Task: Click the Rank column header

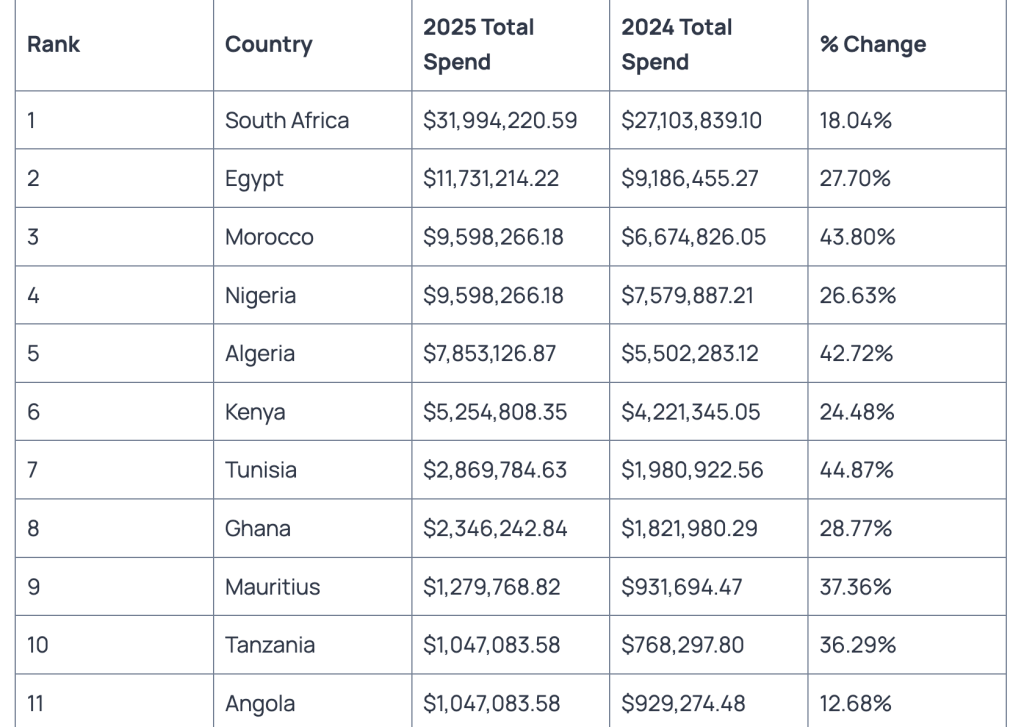Action: pyautogui.click(x=54, y=45)
